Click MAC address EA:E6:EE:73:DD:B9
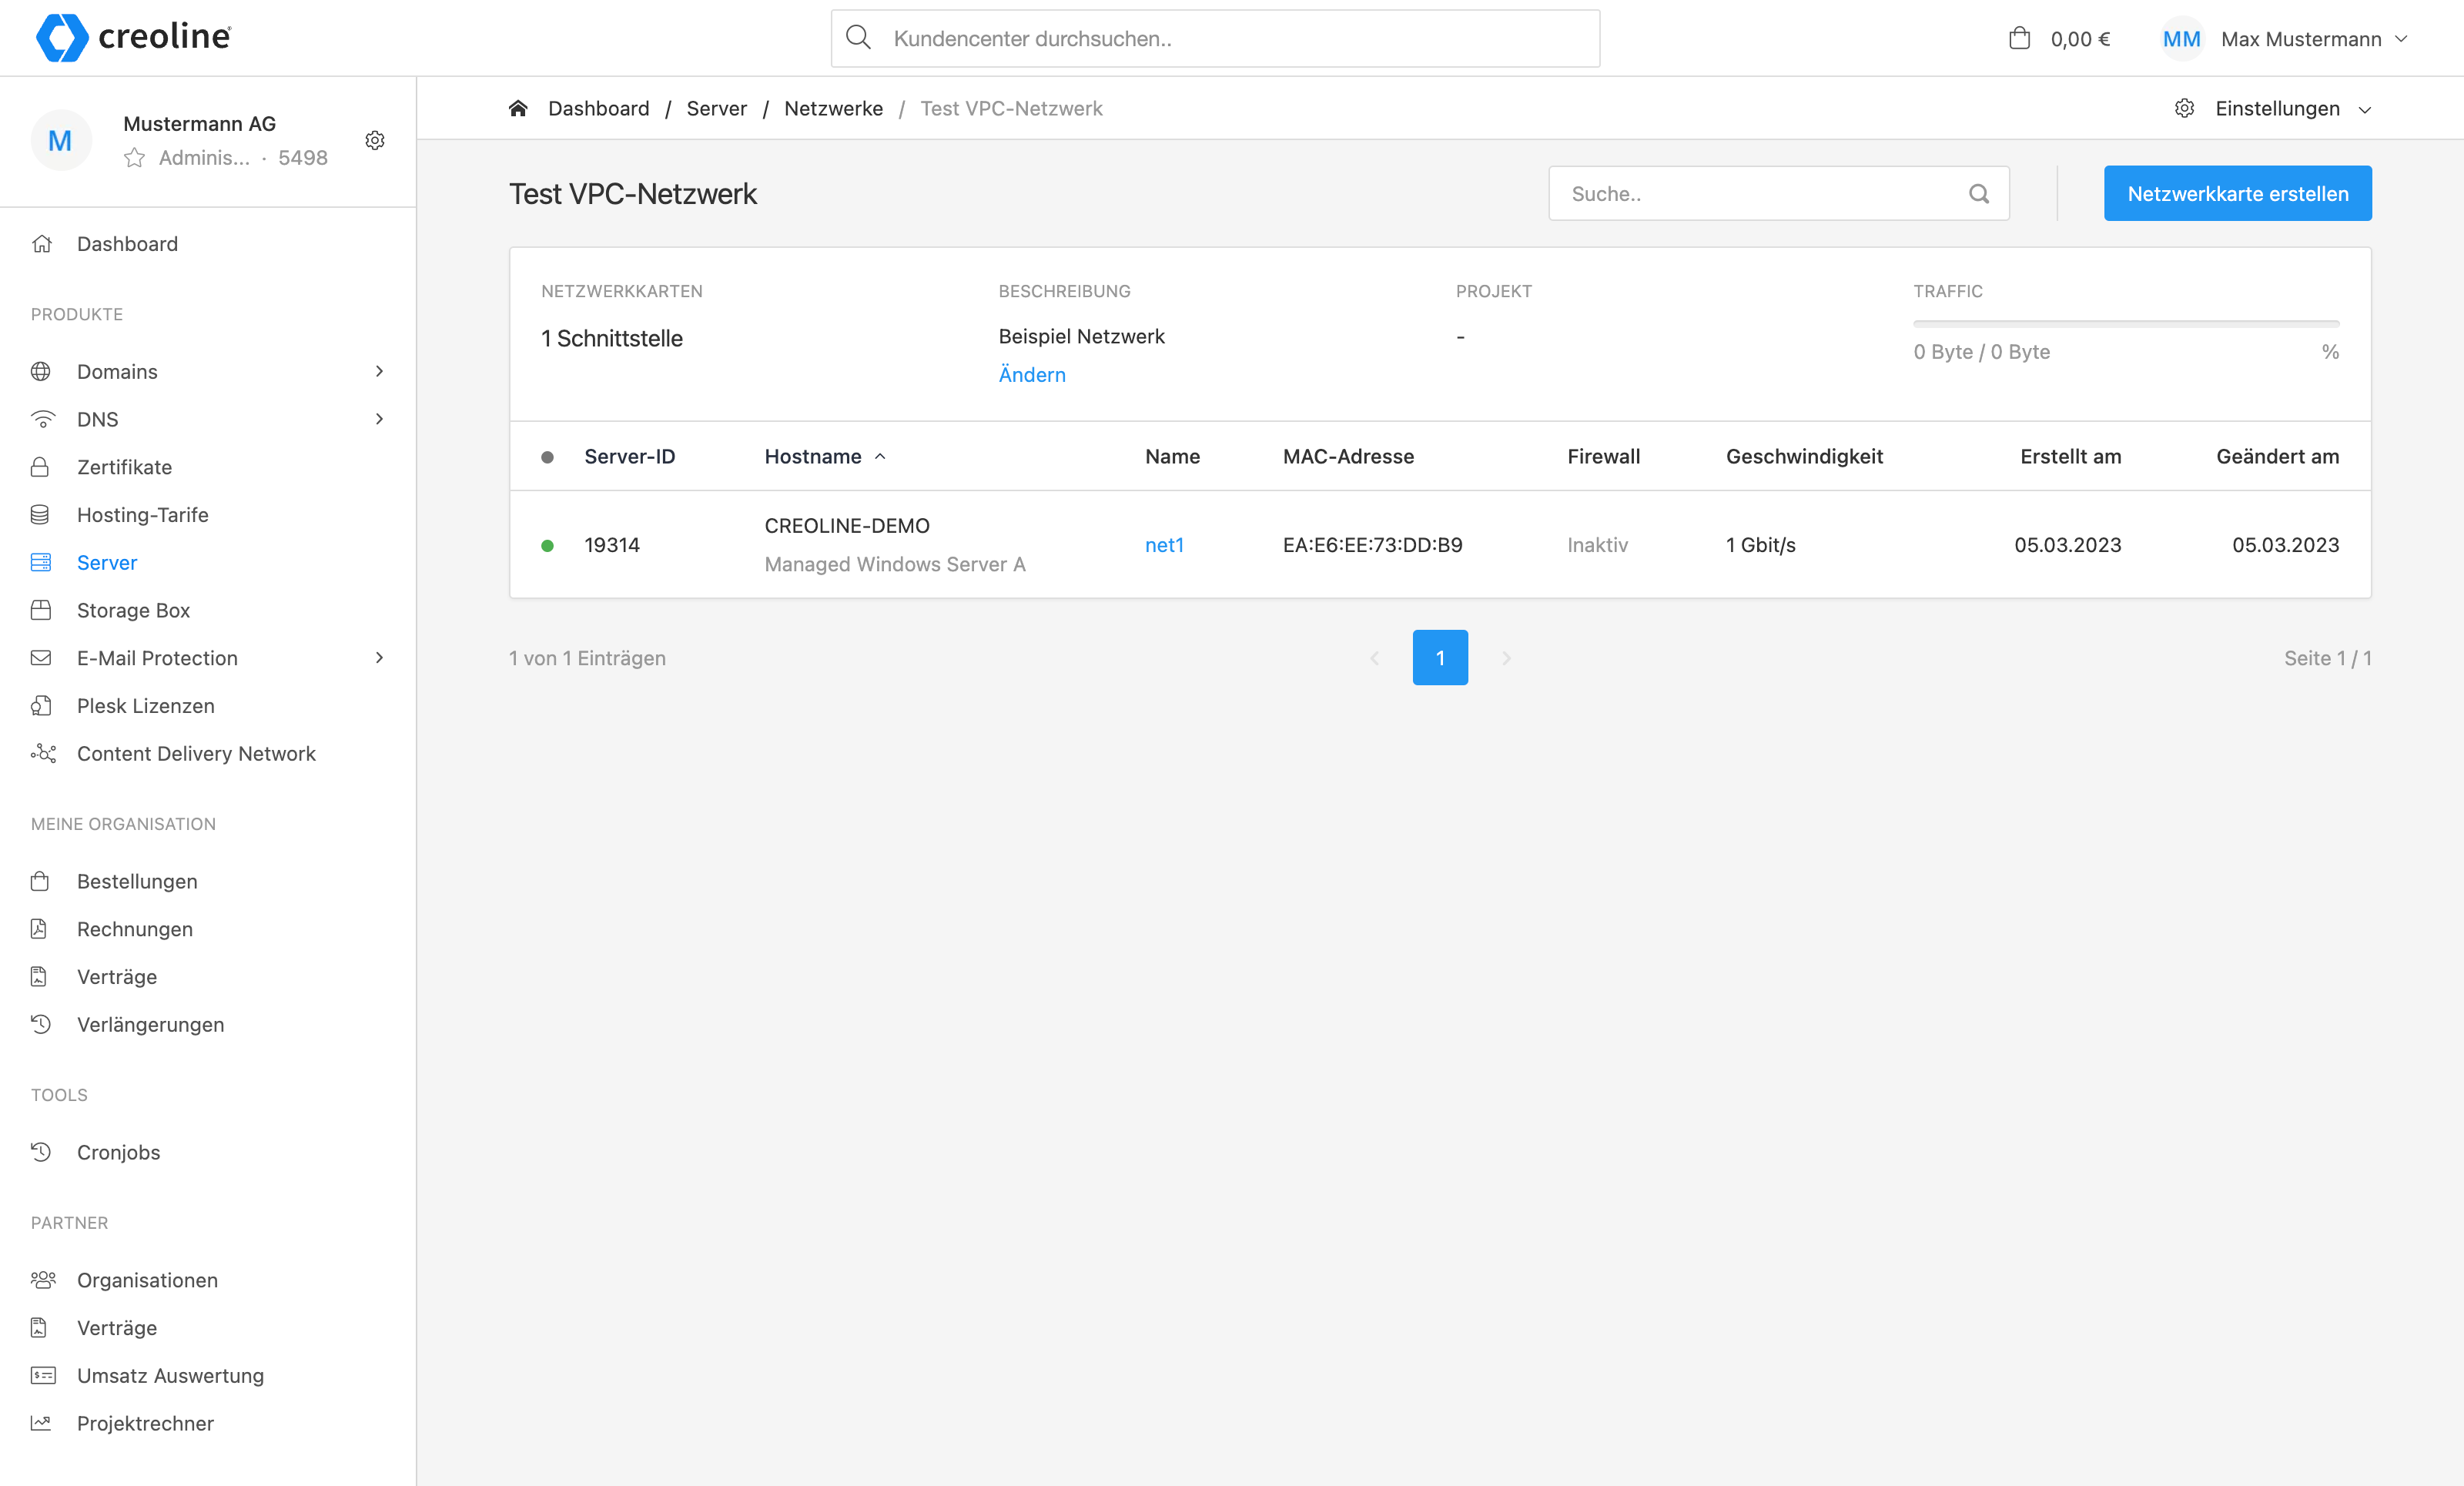 [x=1372, y=545]
